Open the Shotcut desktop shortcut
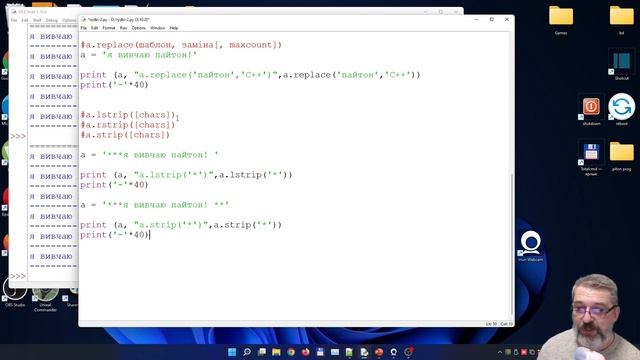 [x=621, y=64]
